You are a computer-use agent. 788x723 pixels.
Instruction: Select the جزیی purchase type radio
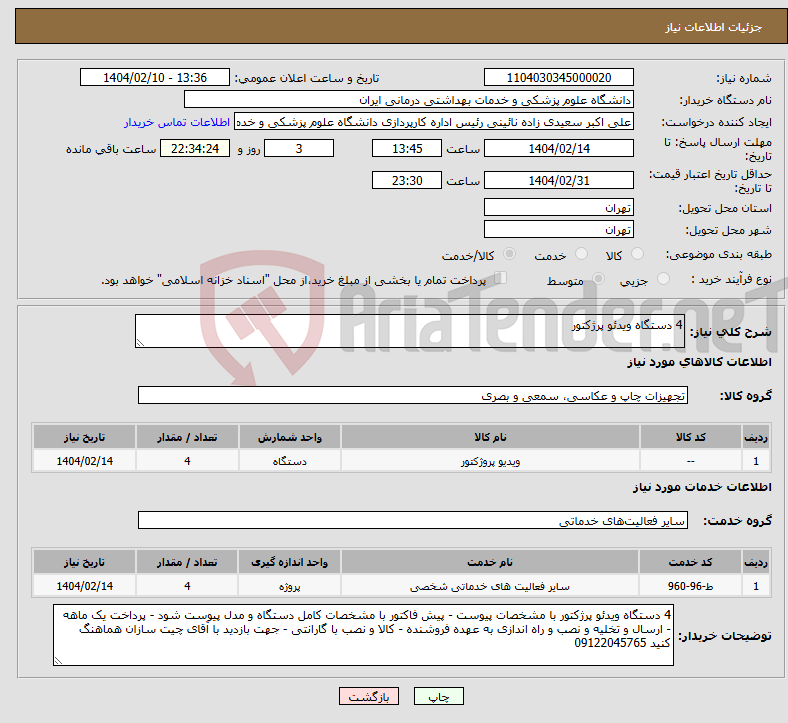click(x=663, y=278)
